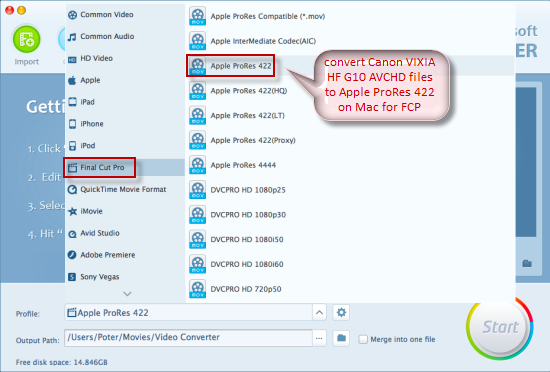Open the iPhone presets category

(125, 124)
